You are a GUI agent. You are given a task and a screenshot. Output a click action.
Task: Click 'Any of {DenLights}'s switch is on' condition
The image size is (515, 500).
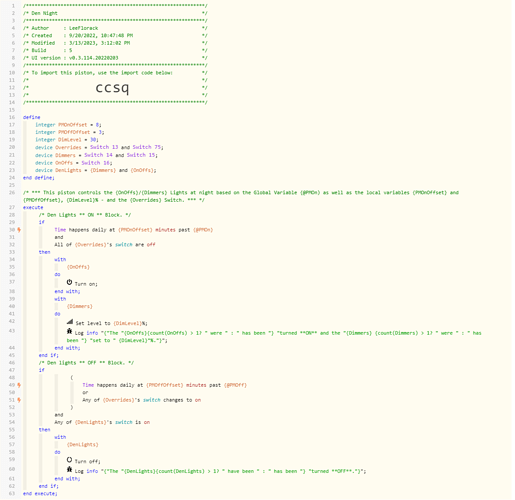102,422
